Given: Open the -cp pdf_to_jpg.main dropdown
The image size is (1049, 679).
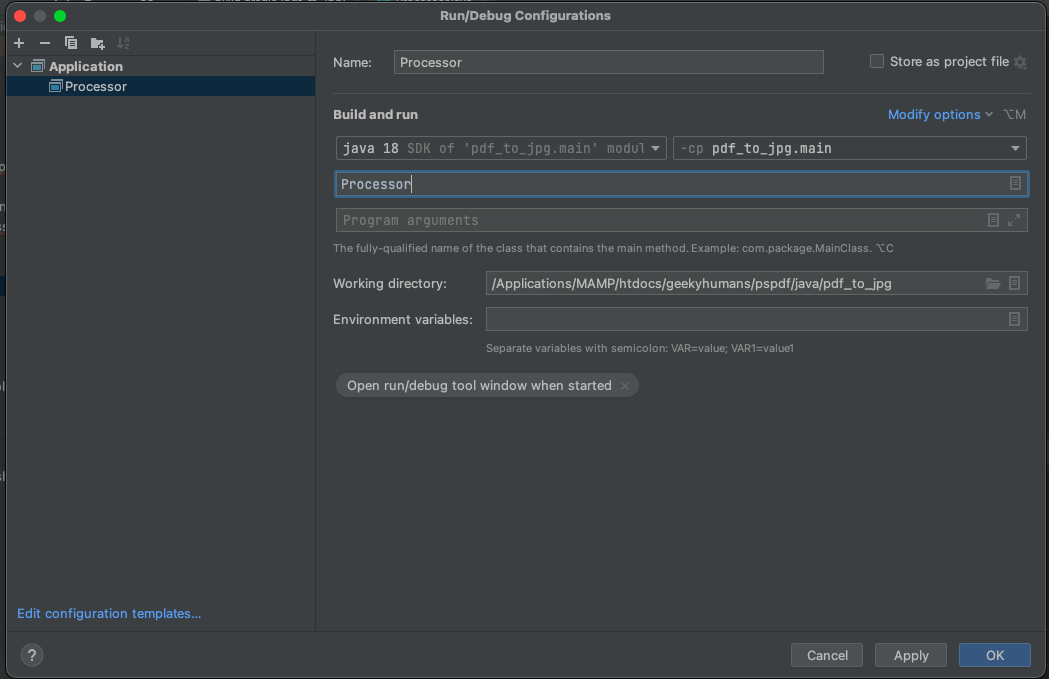Looking at the screenshot, I should [1014, 147].
